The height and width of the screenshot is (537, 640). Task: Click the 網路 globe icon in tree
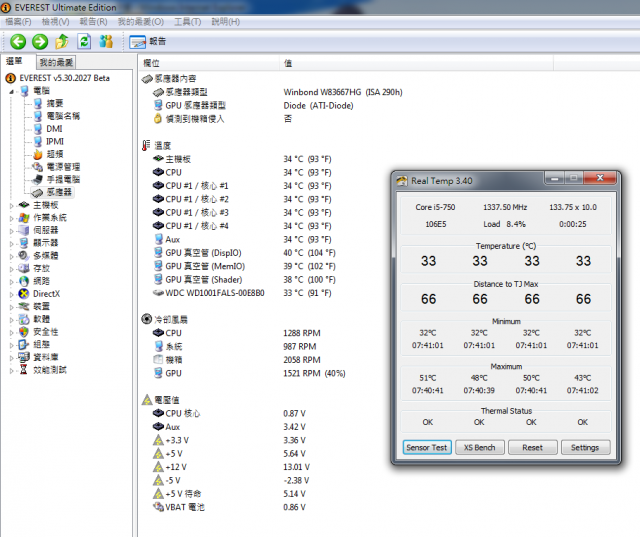coord(24,281)
